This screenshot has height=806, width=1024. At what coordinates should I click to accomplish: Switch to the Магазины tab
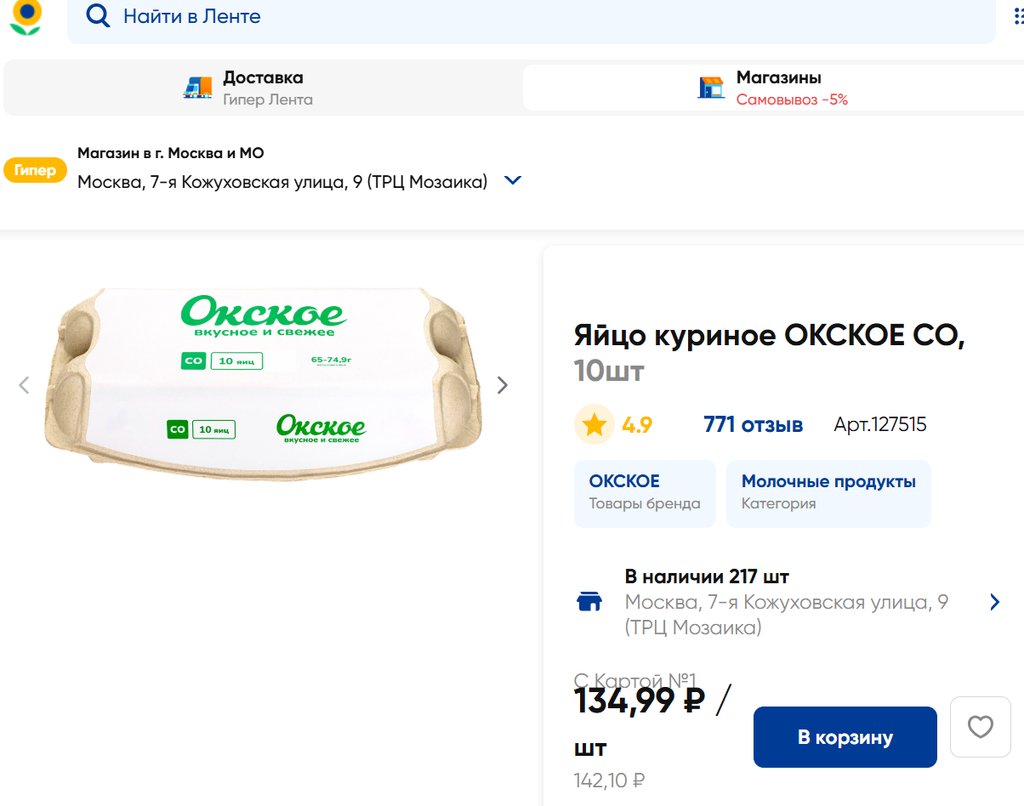point(778,88)
